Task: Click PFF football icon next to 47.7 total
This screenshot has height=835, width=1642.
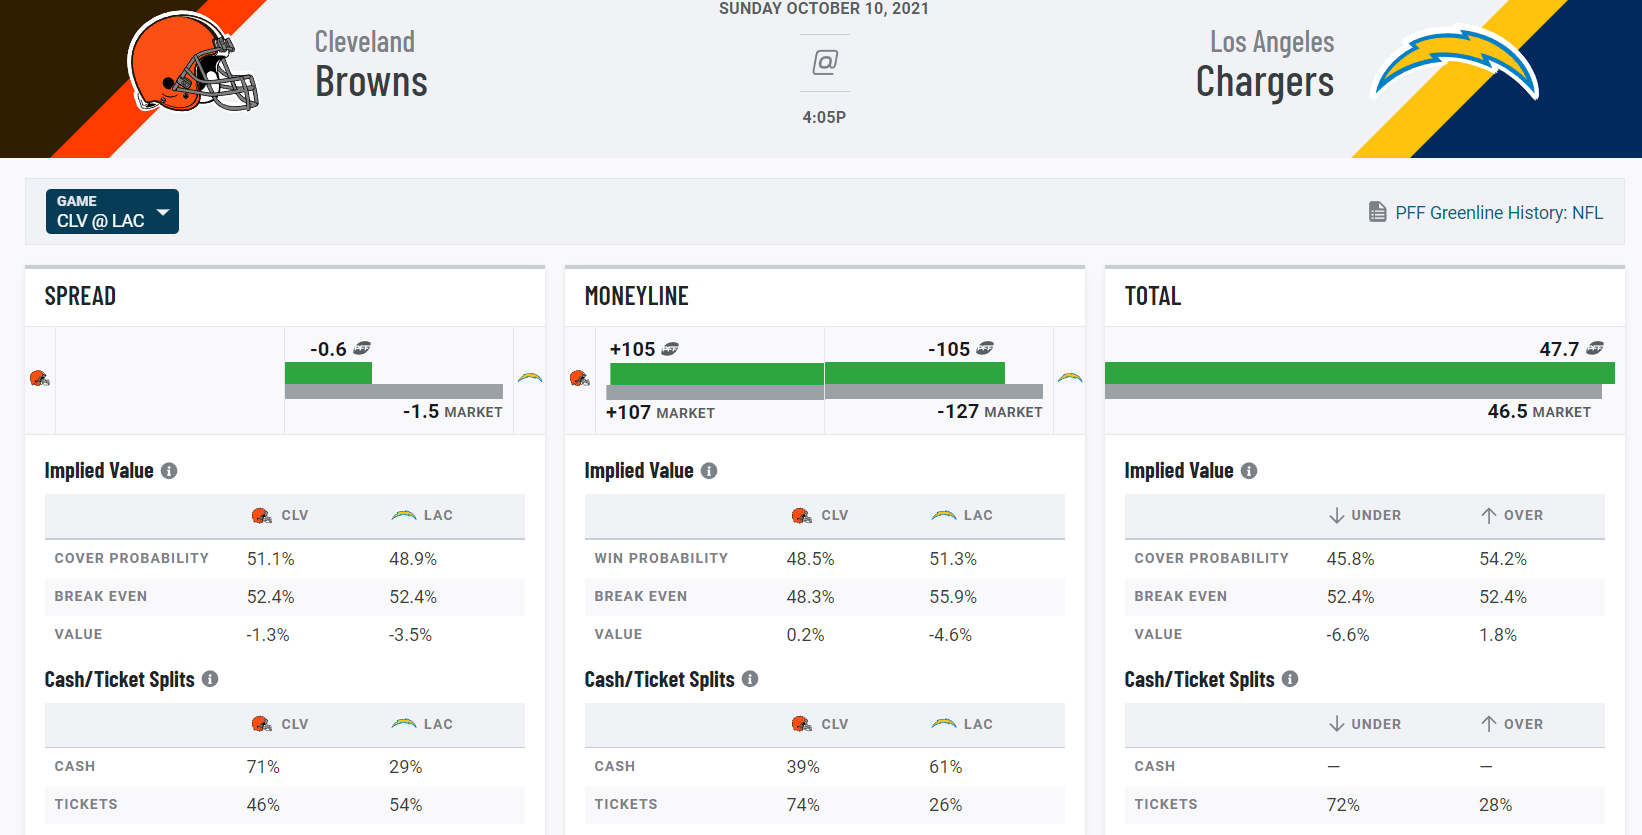Action: coord(1595,348)
